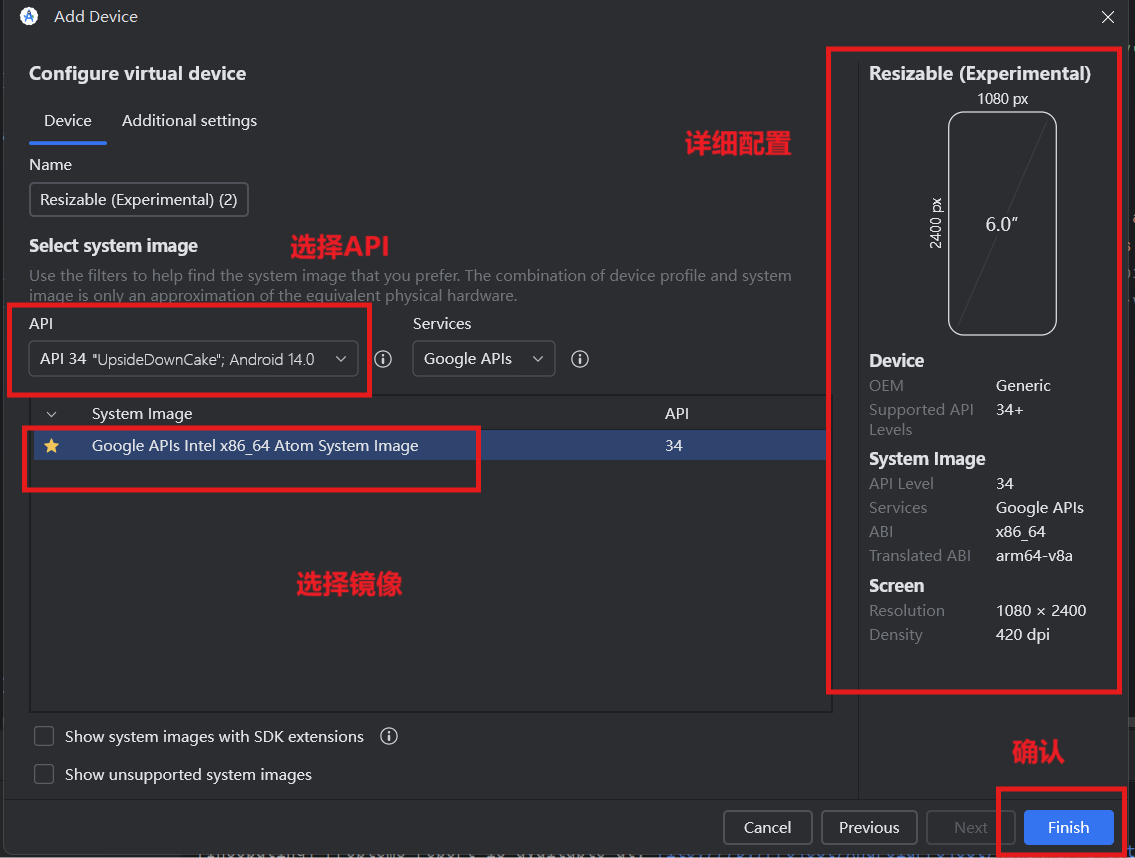Open the Additional settings tab
The height and width of the screenshot is (858, 1135).
point(189,121)
